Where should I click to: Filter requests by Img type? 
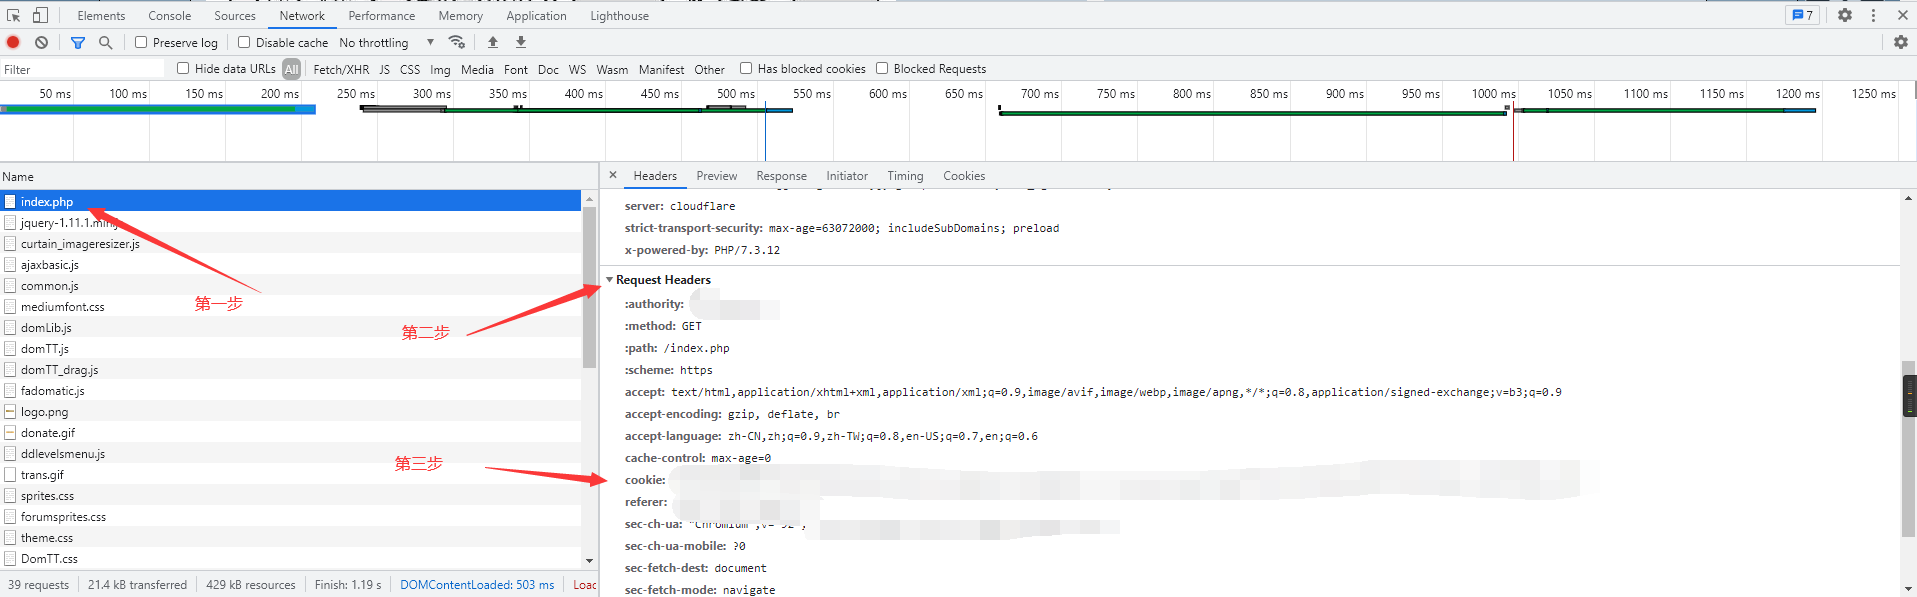coord(440,69)
